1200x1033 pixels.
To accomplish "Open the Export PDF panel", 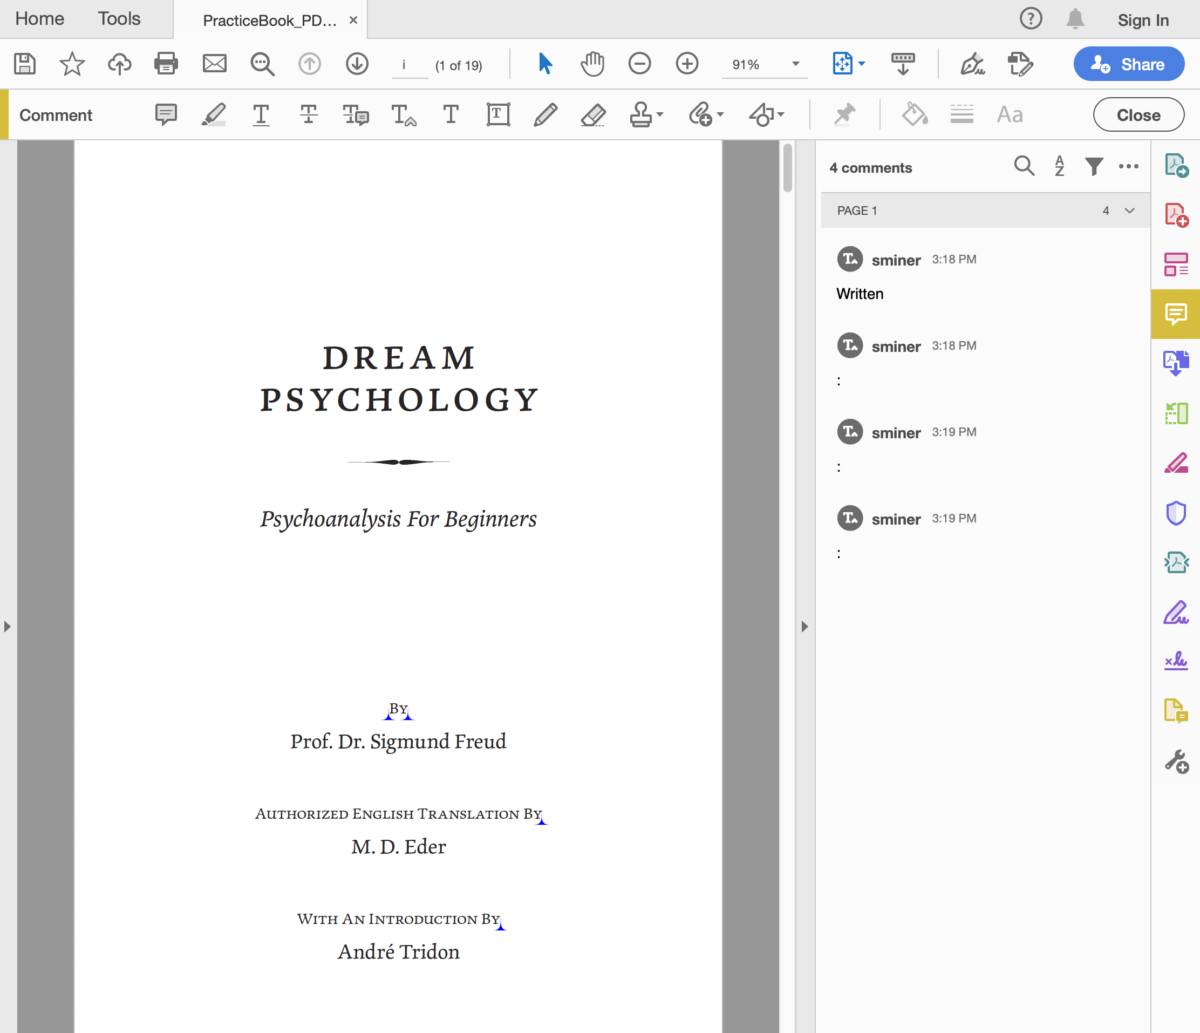I will tap(1176, 165).
